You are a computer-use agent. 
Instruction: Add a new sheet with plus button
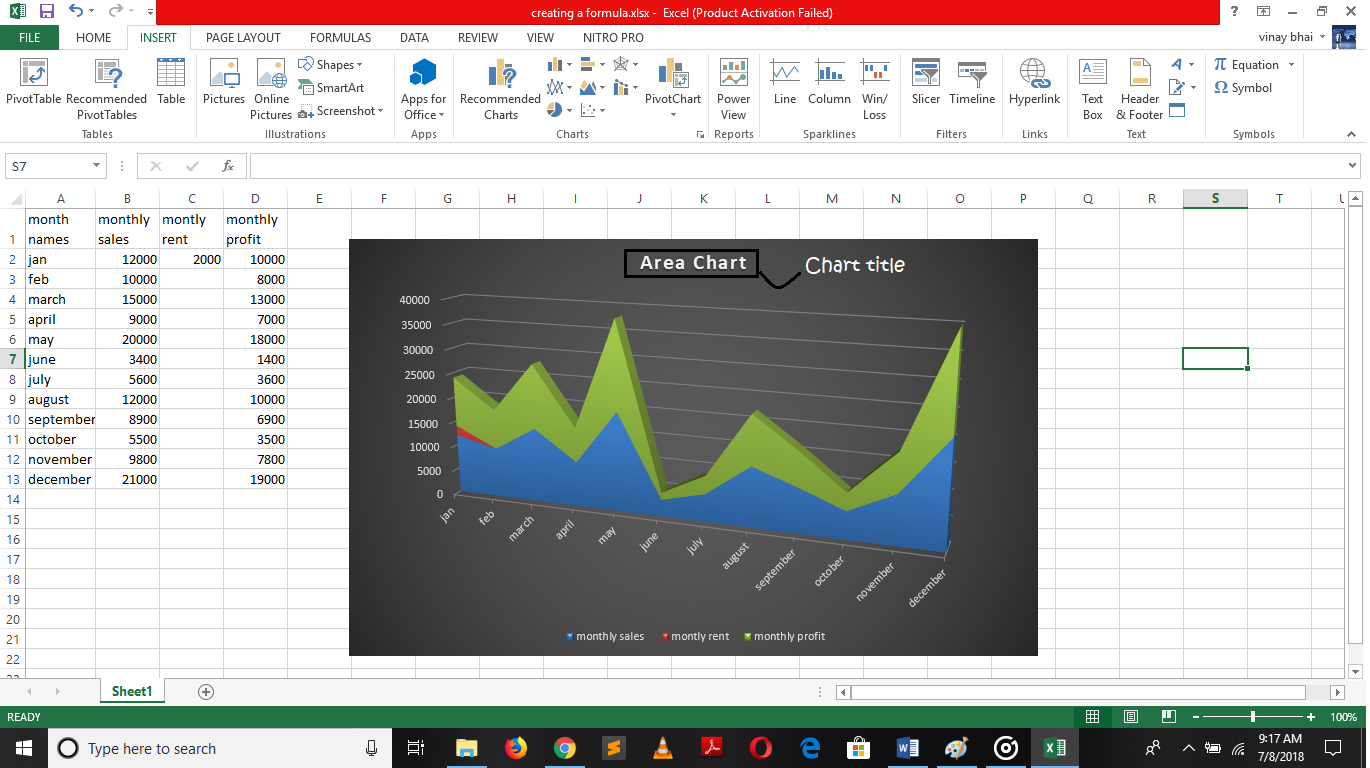point(206,691)
